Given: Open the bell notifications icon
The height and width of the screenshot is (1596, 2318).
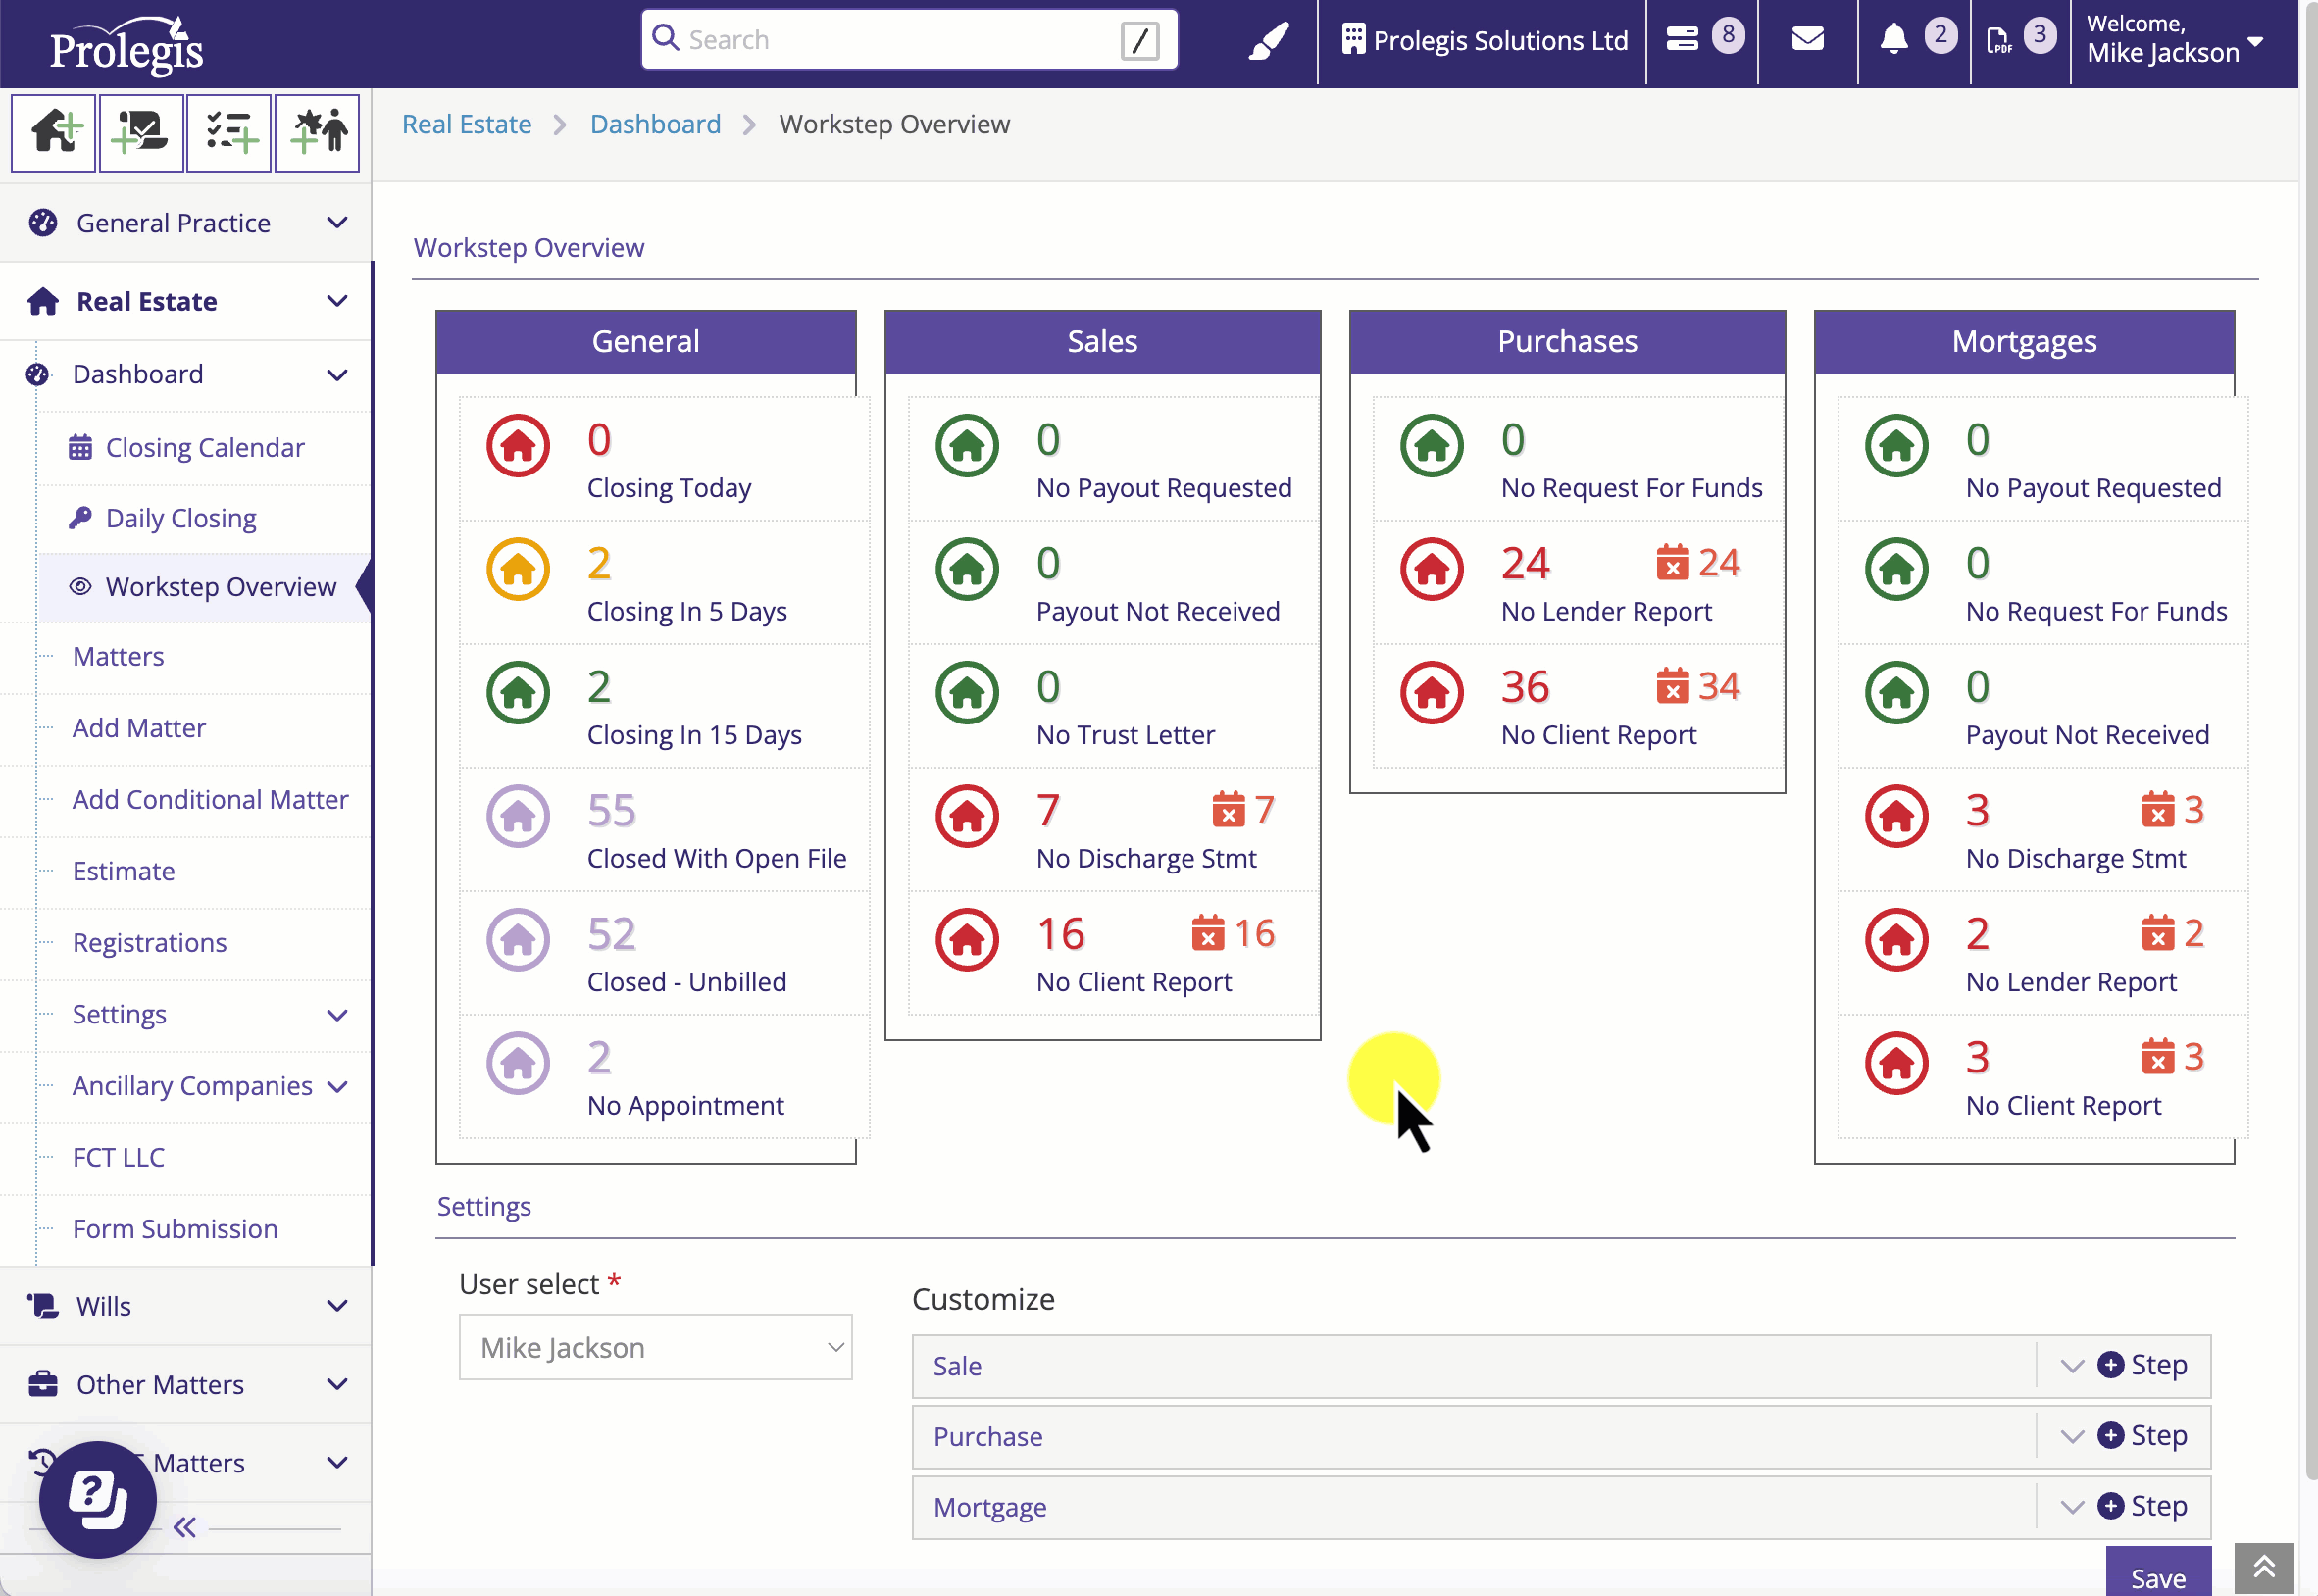Looking at the screenshot, I should pos(1893,40).
